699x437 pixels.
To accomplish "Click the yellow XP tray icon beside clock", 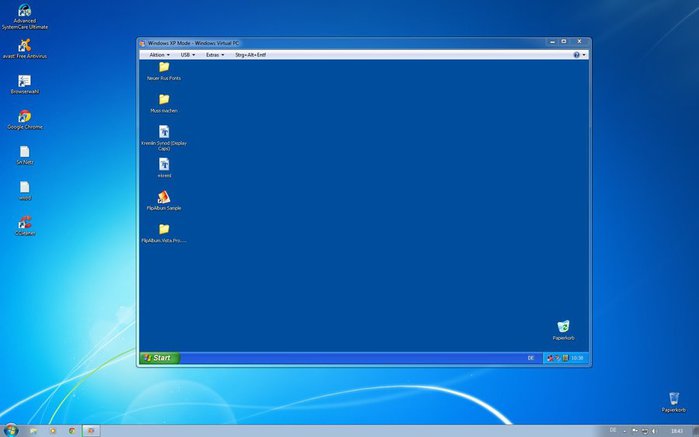I will [565, 358].
